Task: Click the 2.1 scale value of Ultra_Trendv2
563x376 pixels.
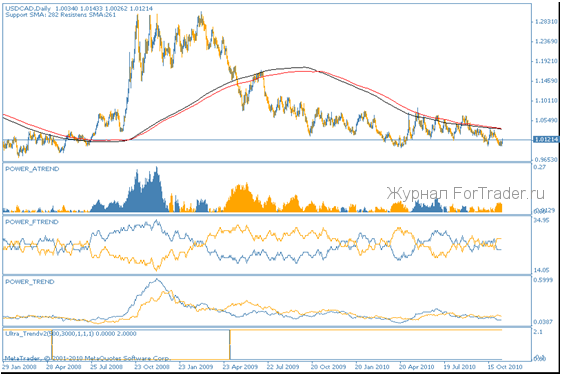Action: 538,332
